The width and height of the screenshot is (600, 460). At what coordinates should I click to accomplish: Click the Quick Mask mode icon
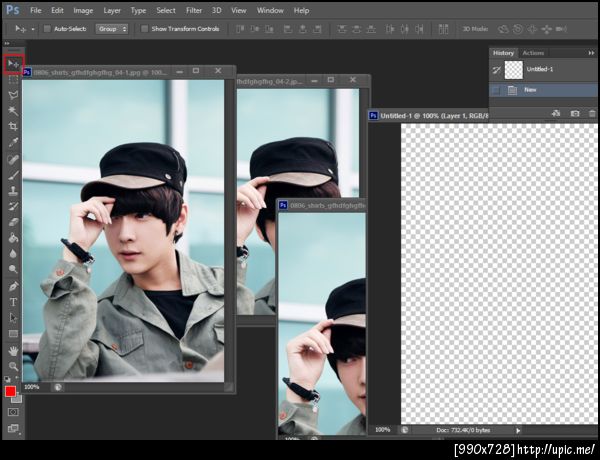pyautogui.click(x=13, y=412)
